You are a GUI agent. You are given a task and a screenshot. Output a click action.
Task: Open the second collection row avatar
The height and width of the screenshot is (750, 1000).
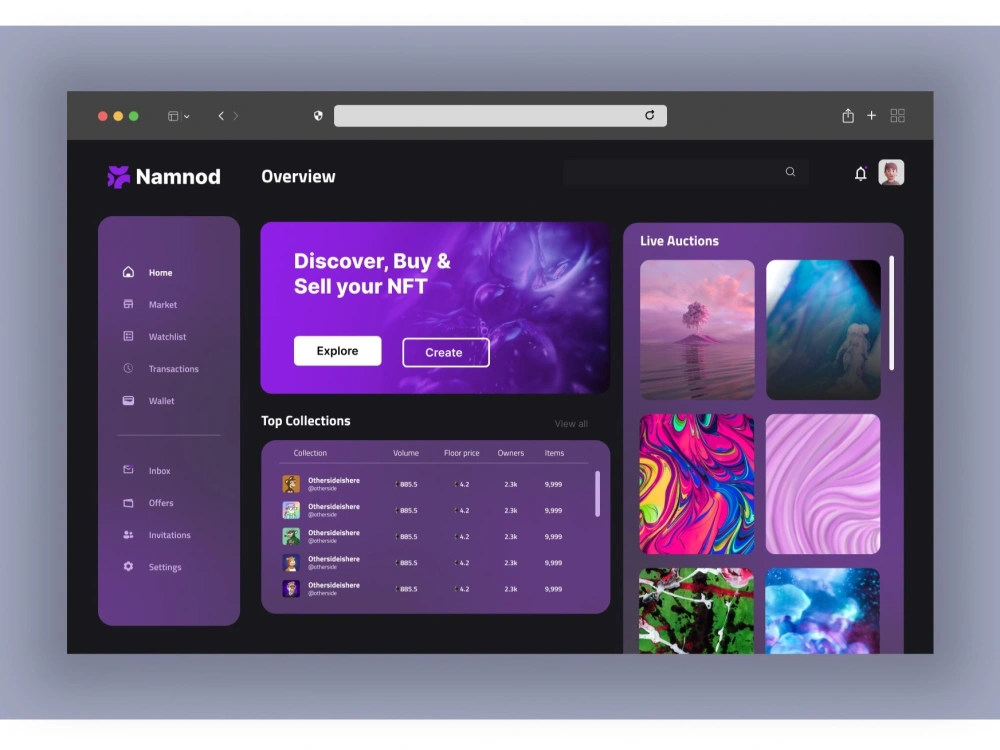click(x=291, y=510)
